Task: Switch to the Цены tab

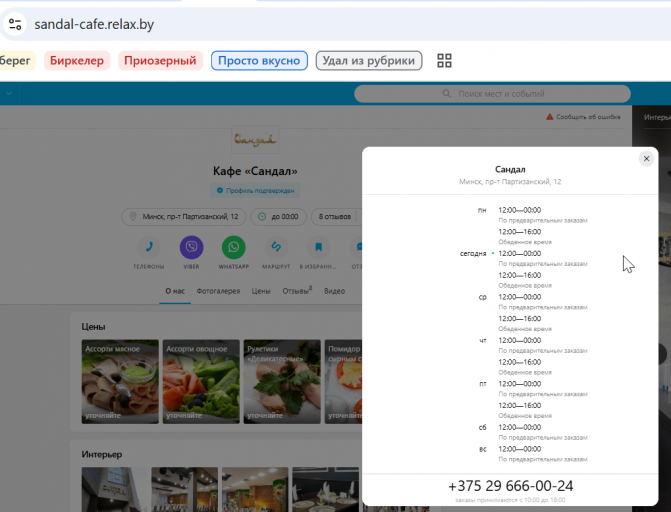Action: 261,291
